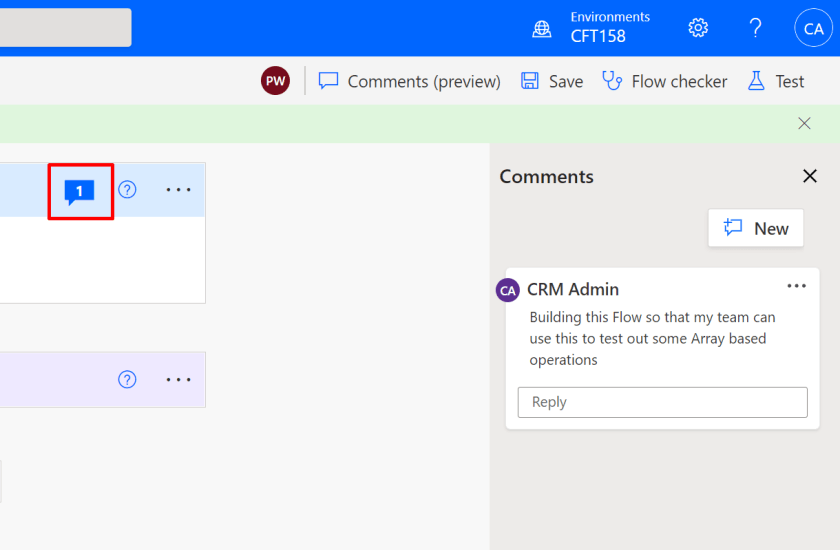Run Flow checker from the toolbar
This screenshot has width=840, height=550.
[x=665, y=81]
